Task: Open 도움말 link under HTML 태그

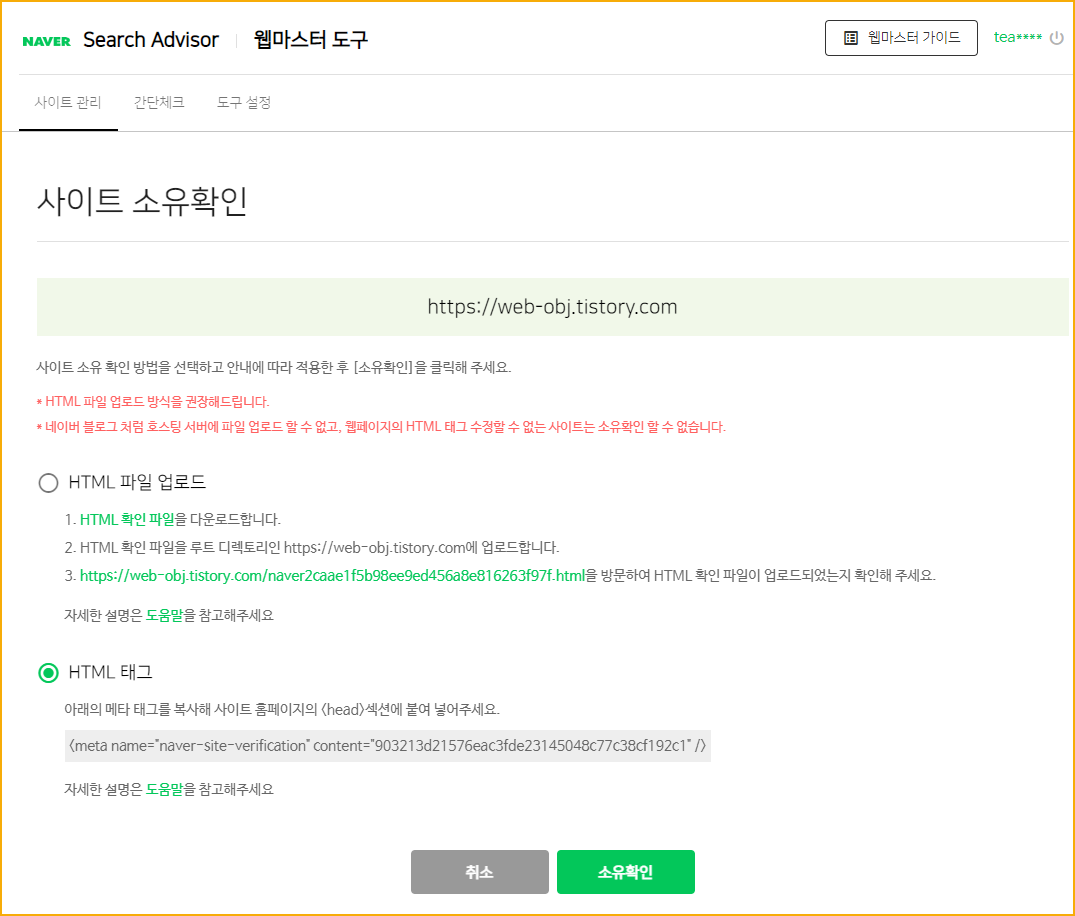Action: (x=165, y=789)
